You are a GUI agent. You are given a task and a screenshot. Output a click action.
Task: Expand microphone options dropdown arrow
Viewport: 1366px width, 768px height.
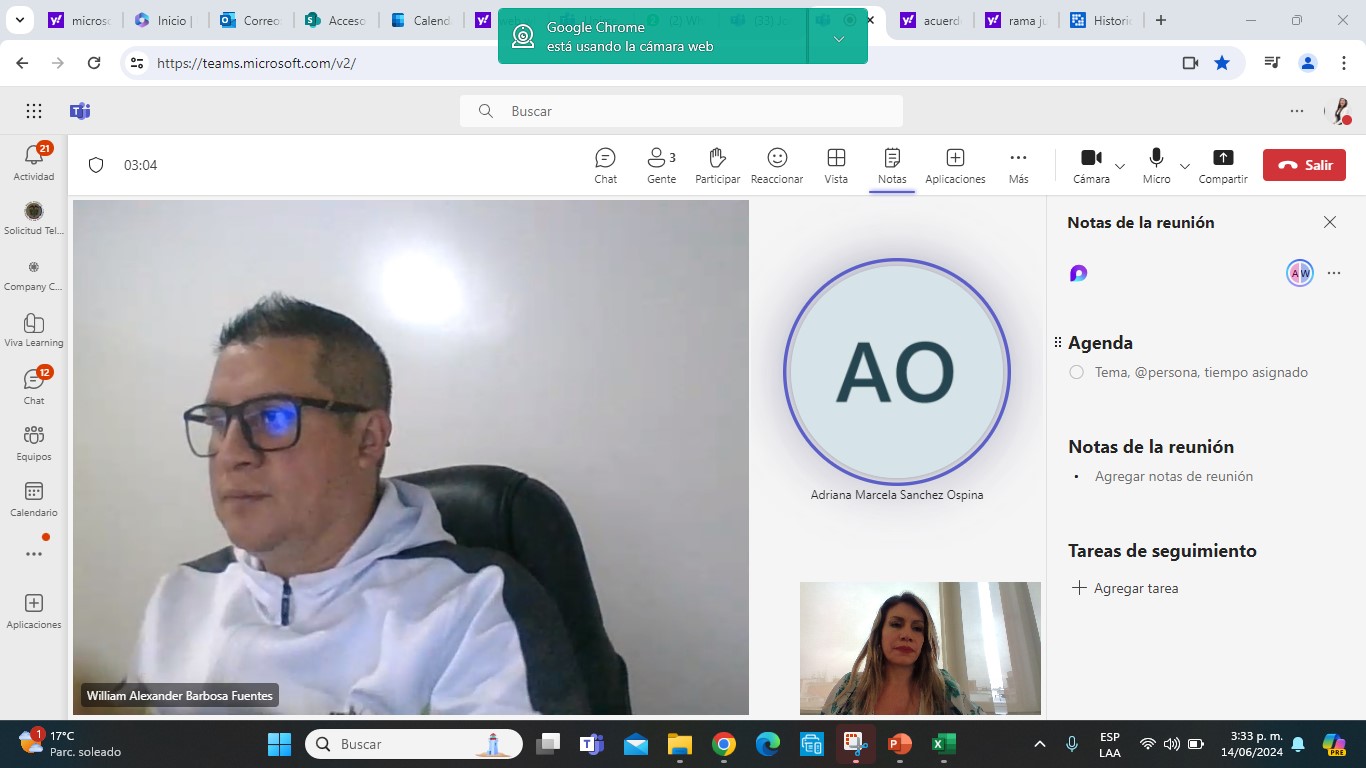pos(1185,166)
